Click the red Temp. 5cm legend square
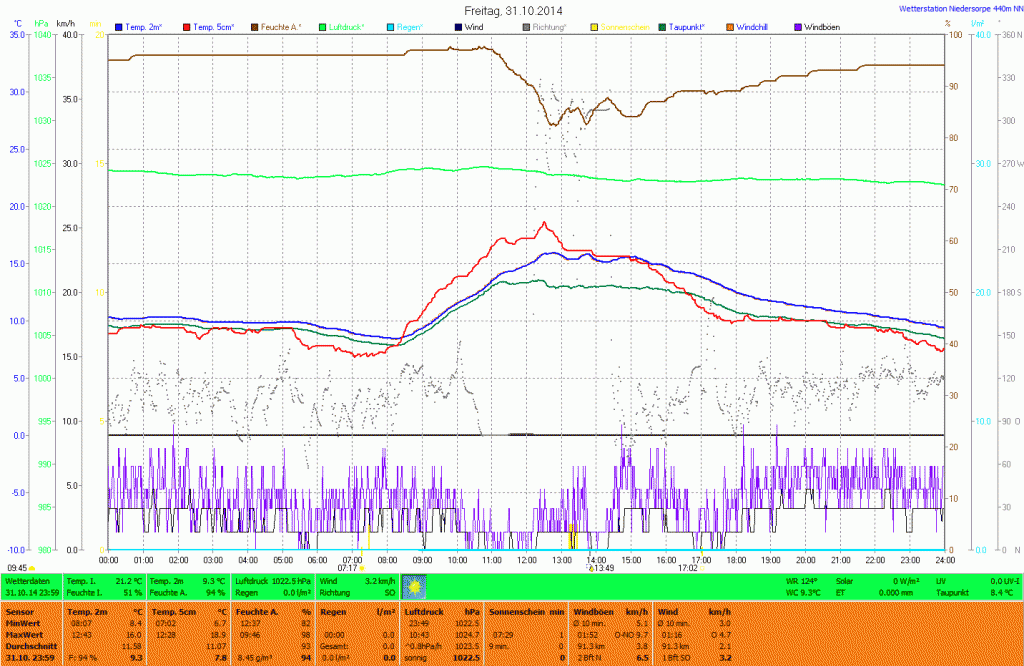This screenshot has height=666, width=1024. tap(187, 27)
